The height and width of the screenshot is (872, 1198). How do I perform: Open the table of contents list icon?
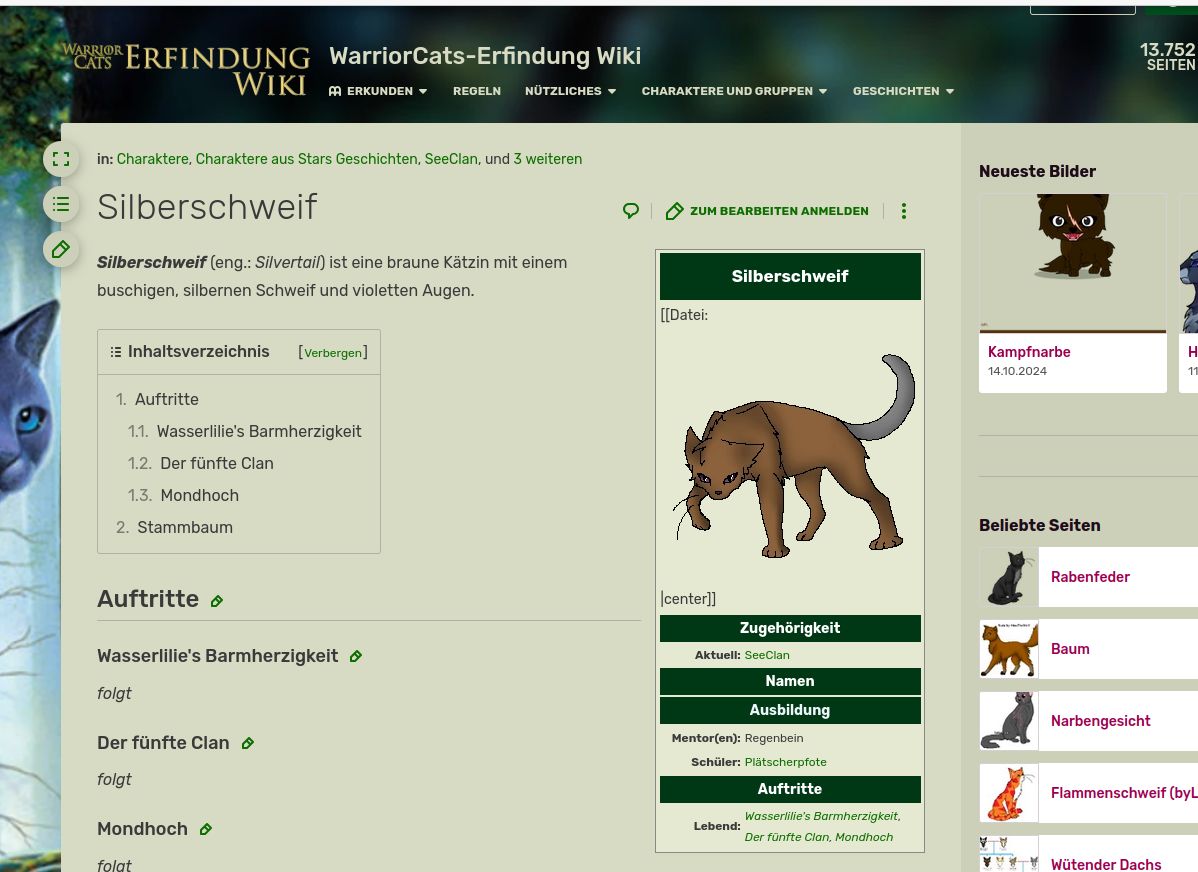click(x=61, y=204)
